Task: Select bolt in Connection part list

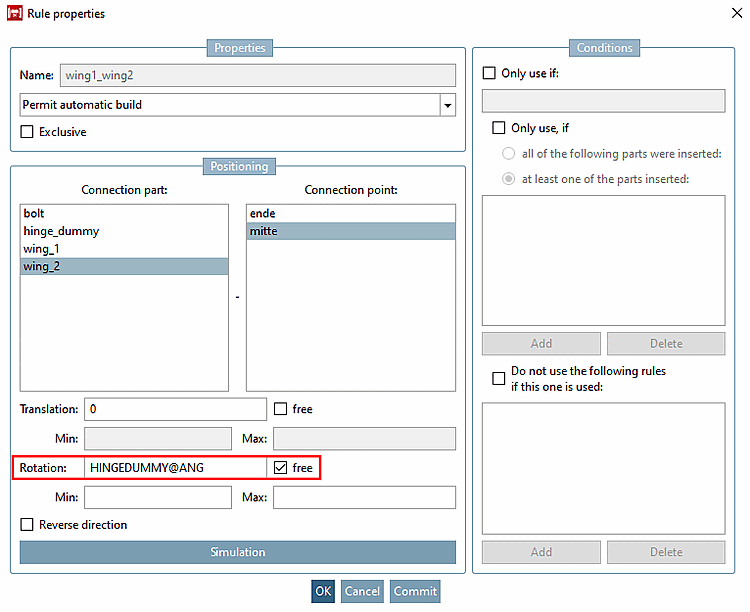Action: 124,213
